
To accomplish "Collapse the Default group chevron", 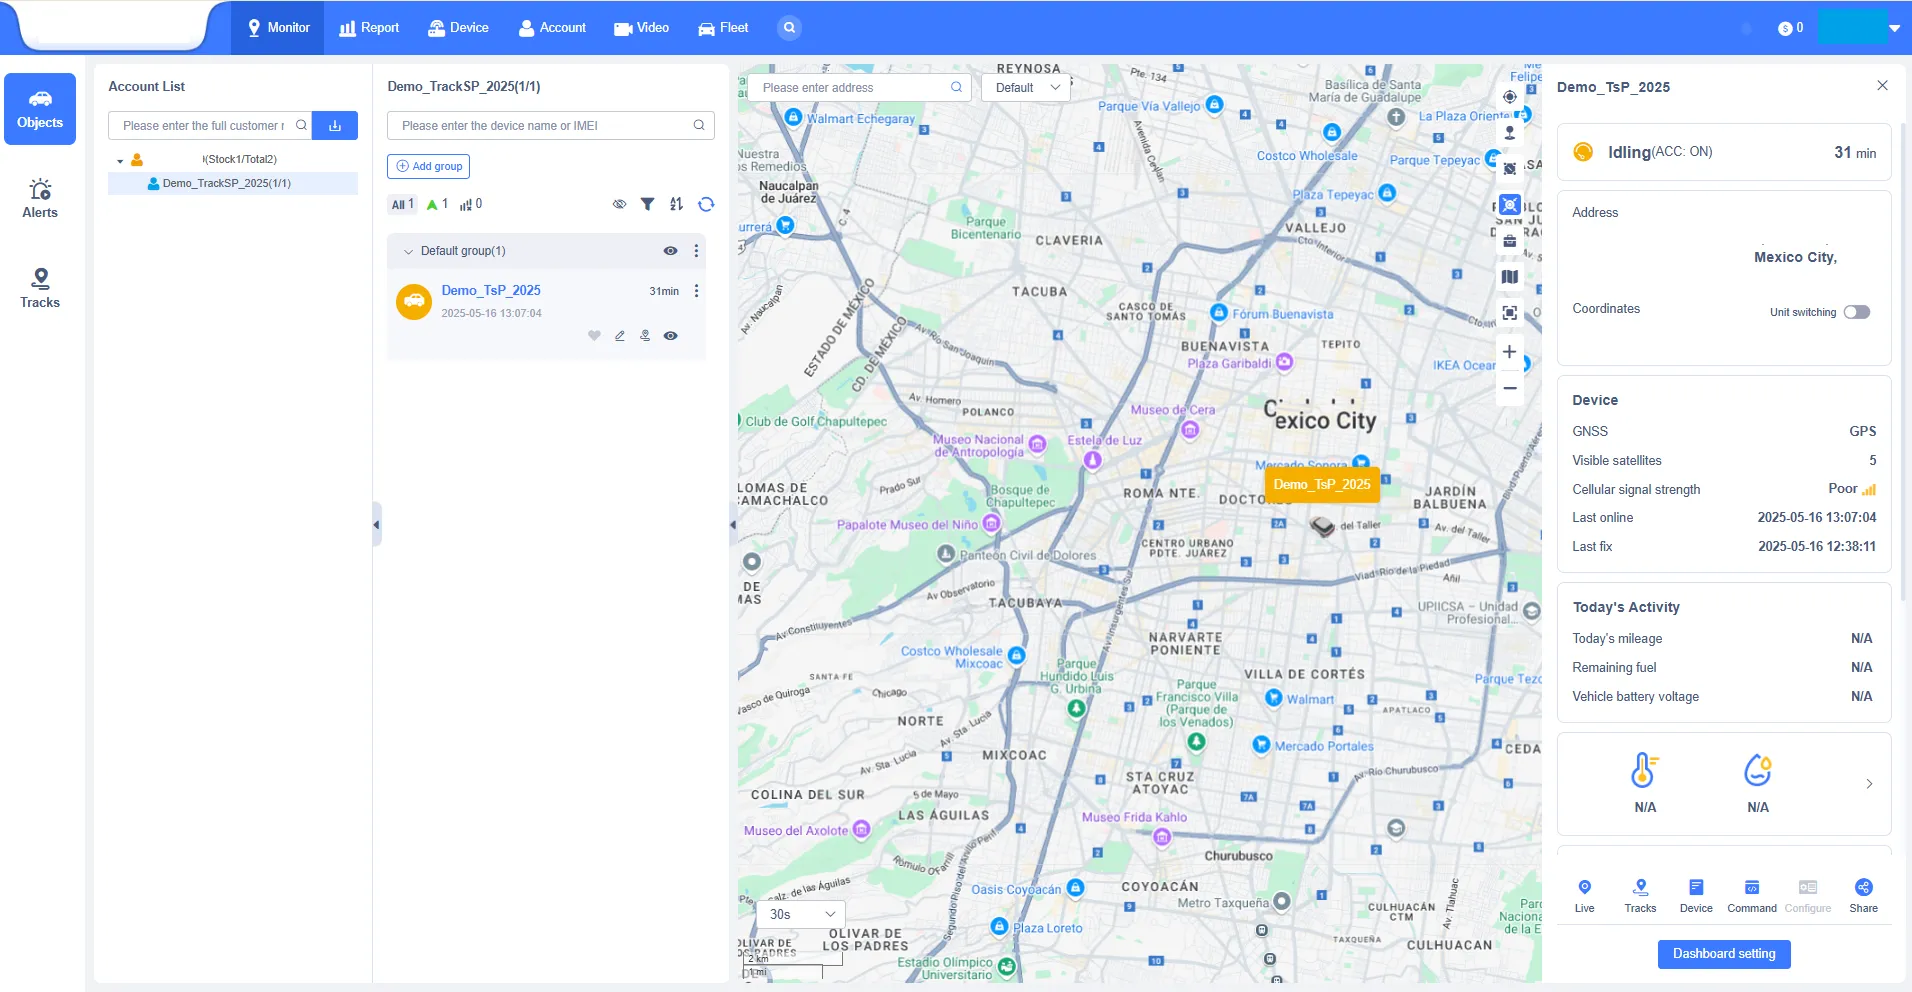I will [x=408, y=251].
